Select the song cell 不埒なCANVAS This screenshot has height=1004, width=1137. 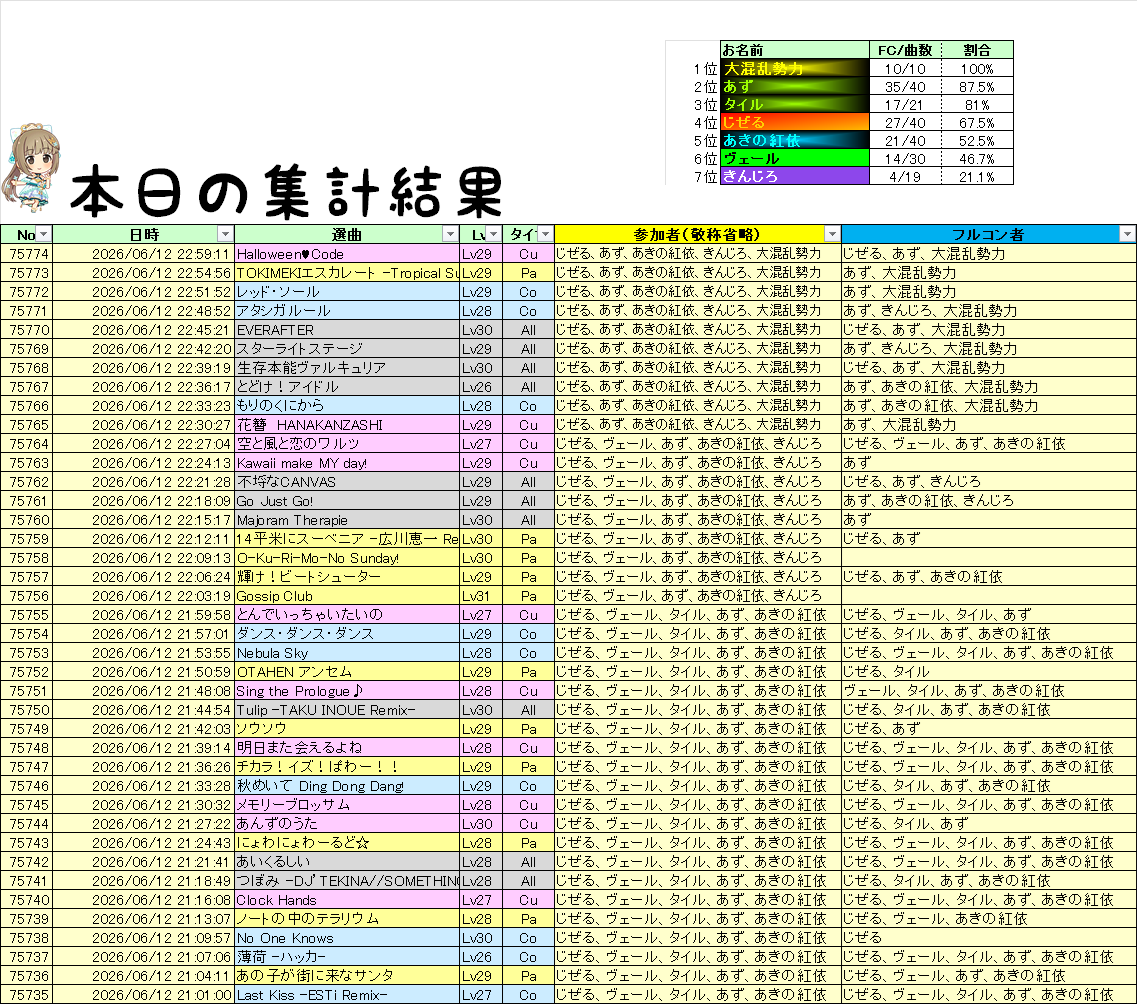(347, 481)
